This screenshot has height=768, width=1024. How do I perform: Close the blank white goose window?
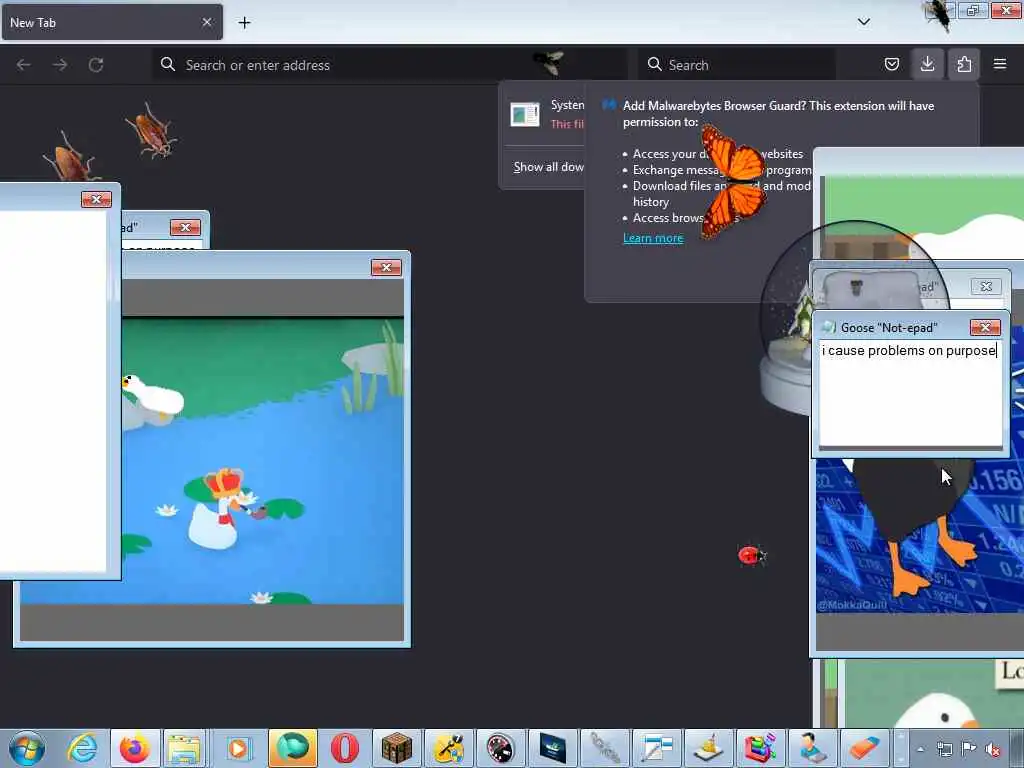point(96,199)
